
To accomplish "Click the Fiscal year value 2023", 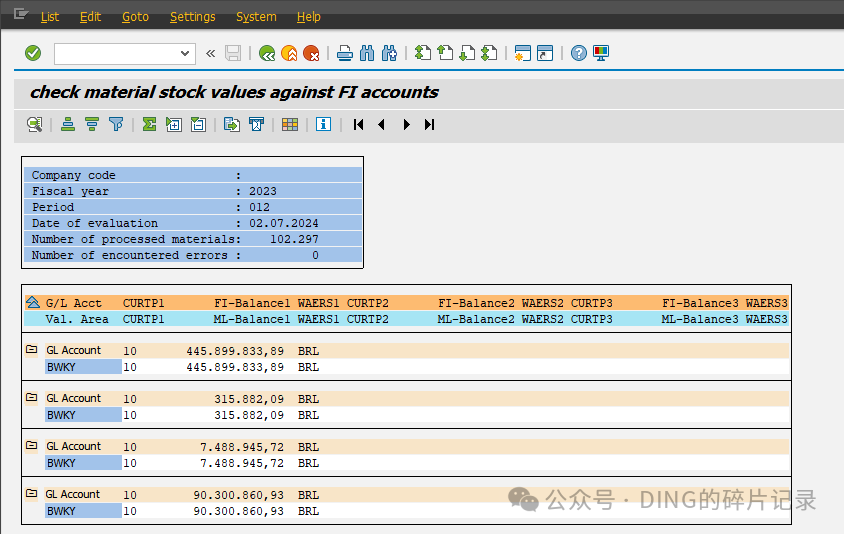I will (263, 191).
